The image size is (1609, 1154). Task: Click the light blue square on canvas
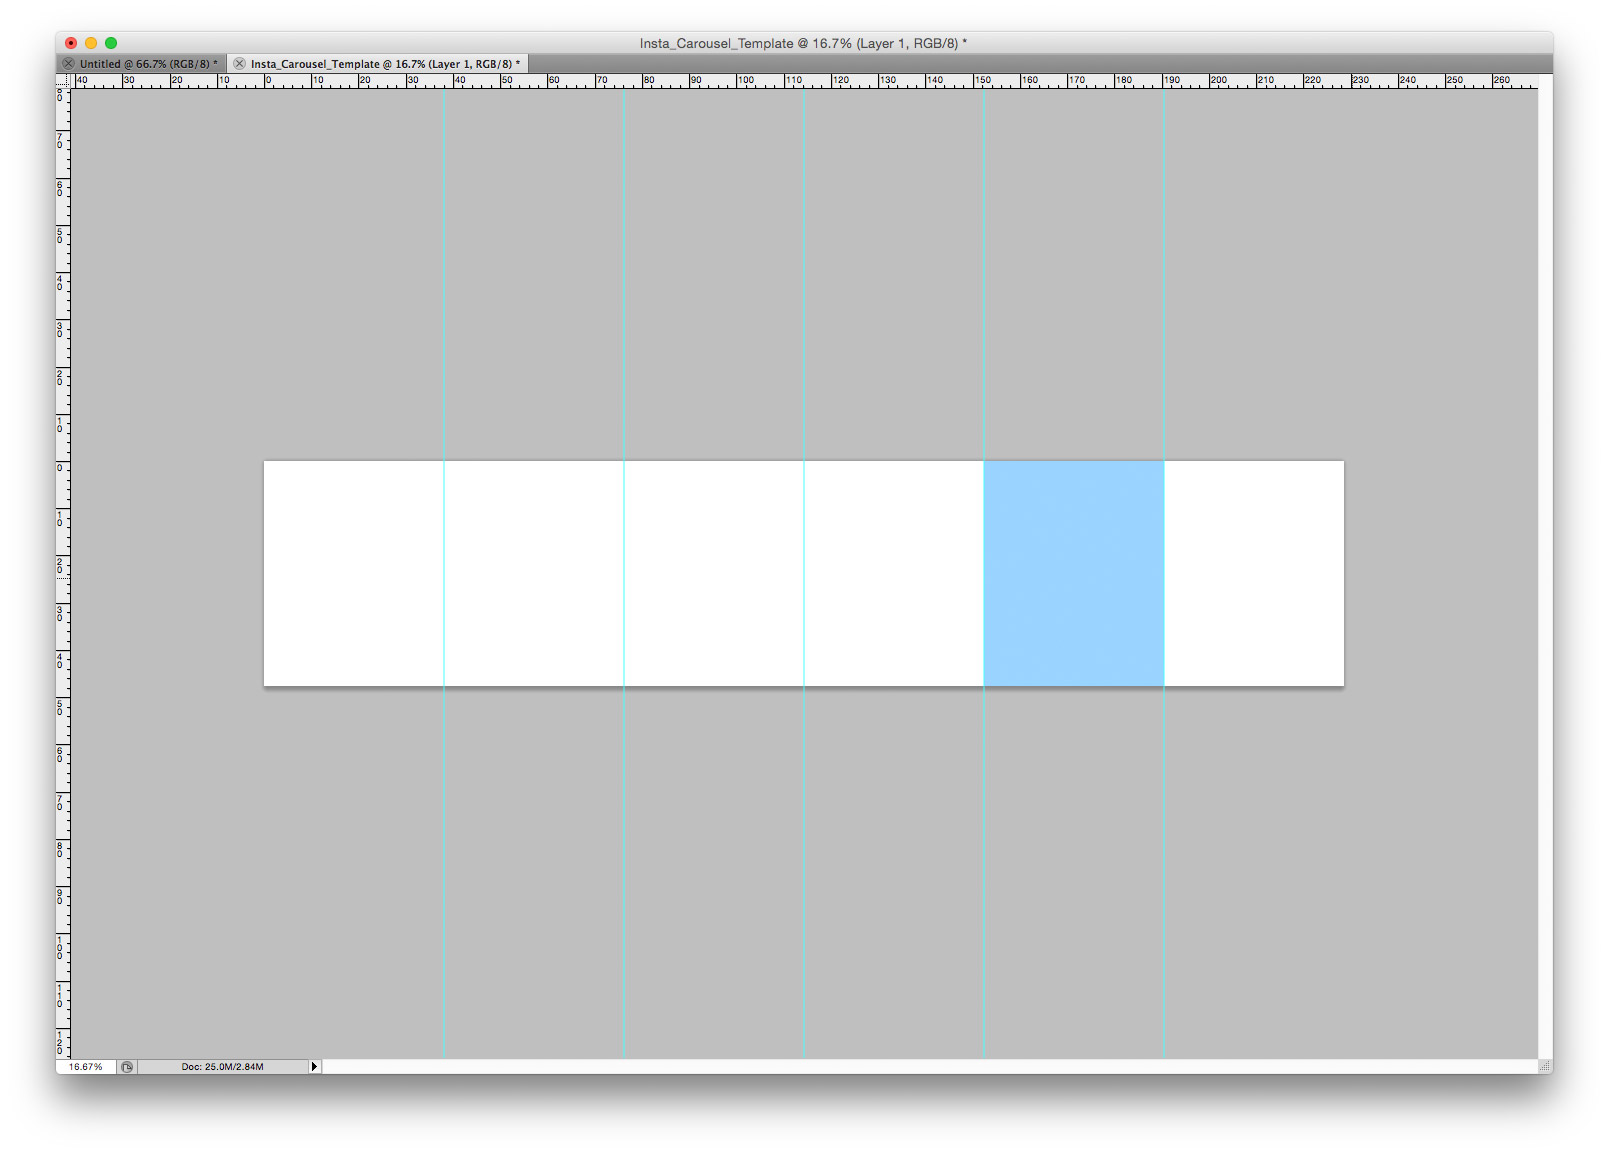(1073, 573)
